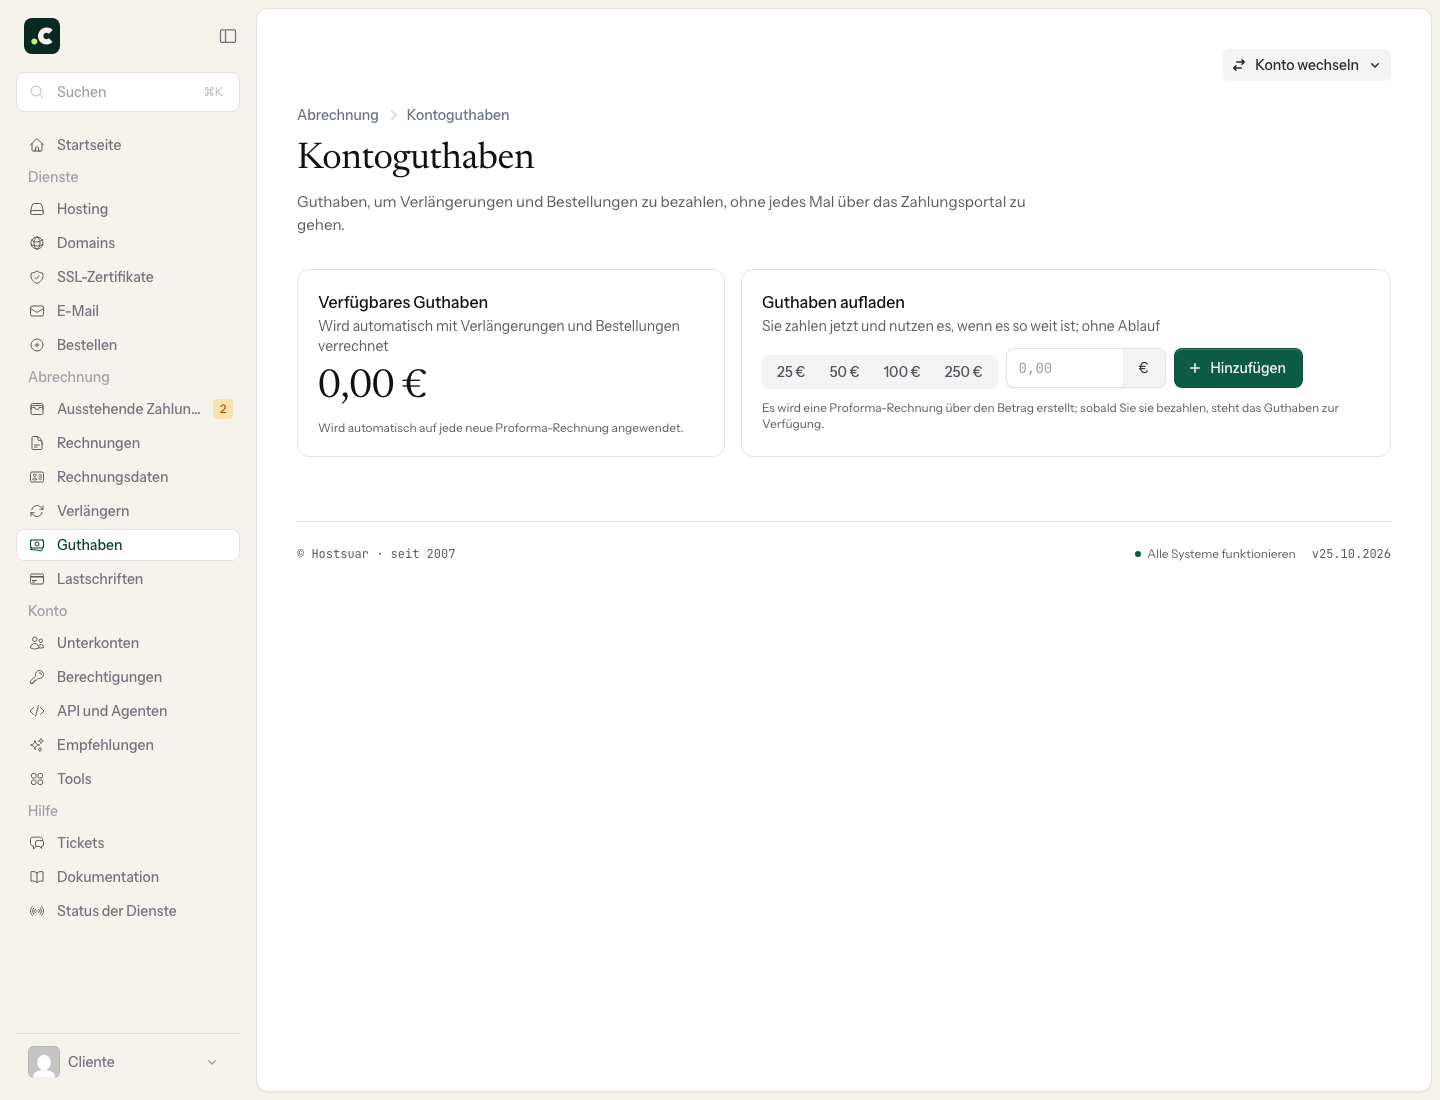Focus the amount input field

(1065, 368)
